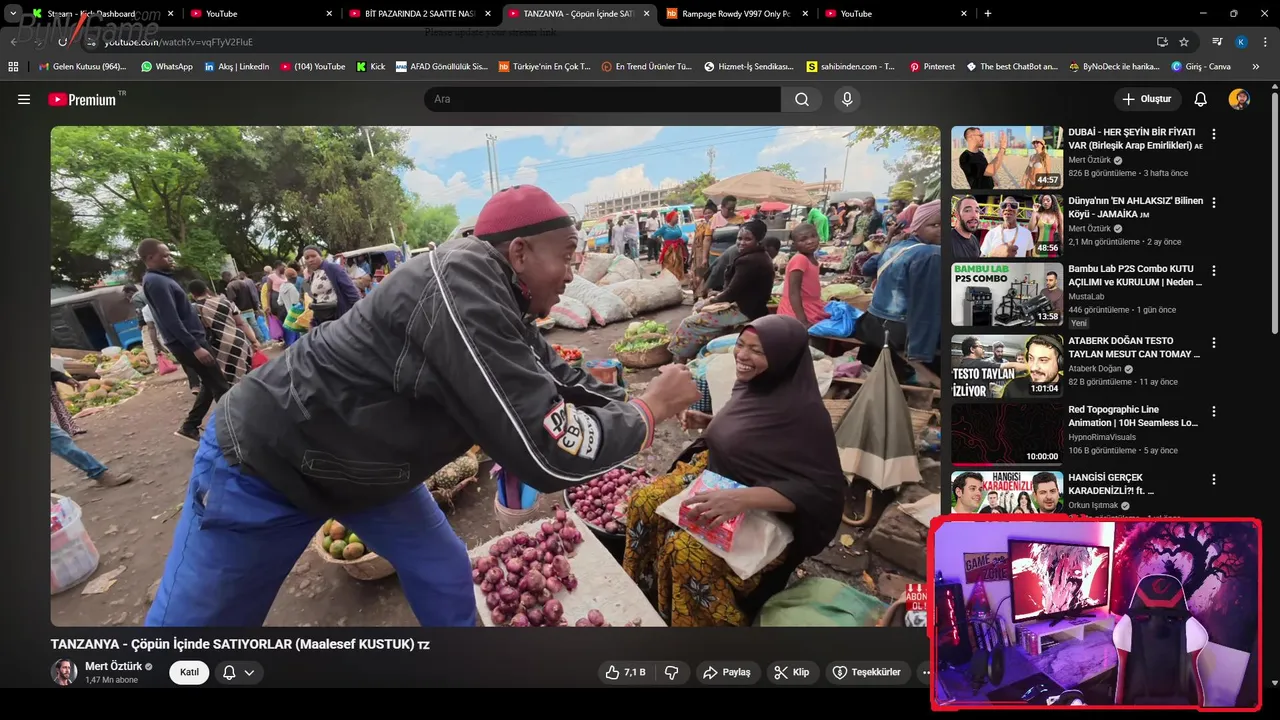The height and width of the screenshot is (720, 1280).
Task: Click the YouTube Premium logo
Action: point(82,99)
